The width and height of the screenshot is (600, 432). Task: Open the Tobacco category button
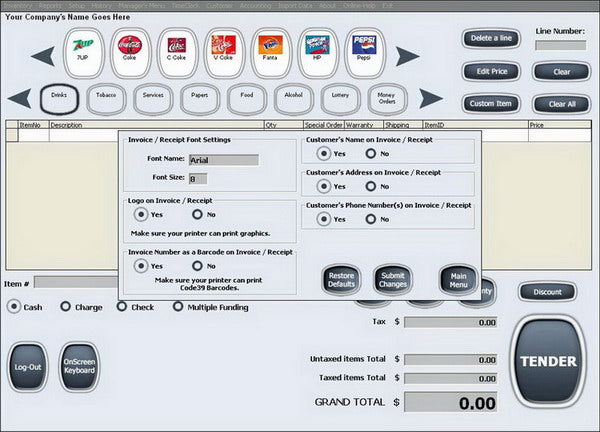tap(106, 99)
